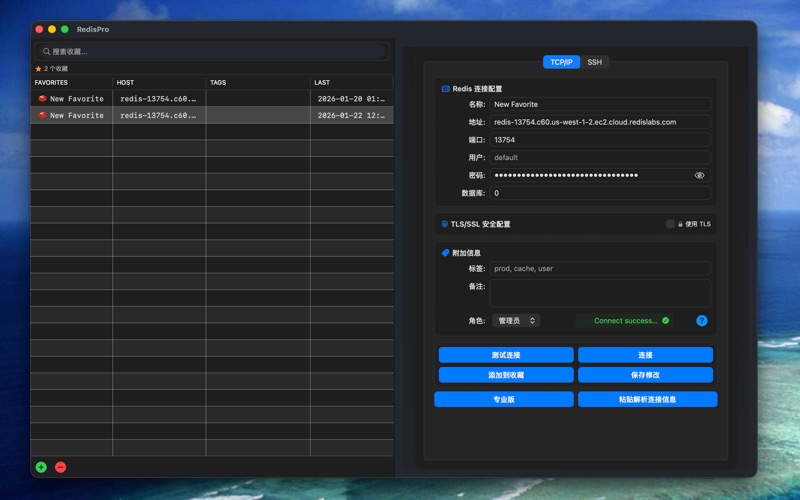This screenshot has width=800, height=500.
Task: Click the red remove favorite minus icon
Action: (60, 467)
